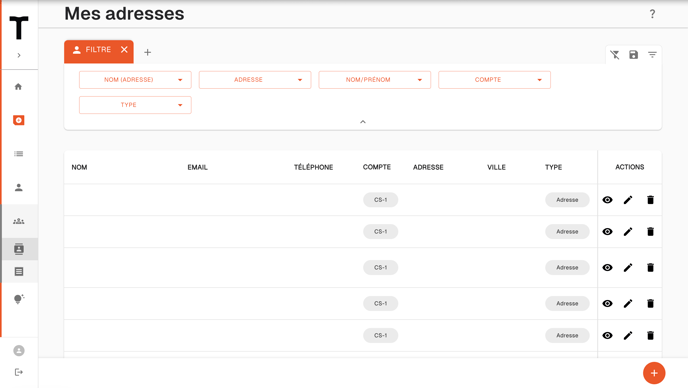Edit second row address with pencil

tap(628, 231)
